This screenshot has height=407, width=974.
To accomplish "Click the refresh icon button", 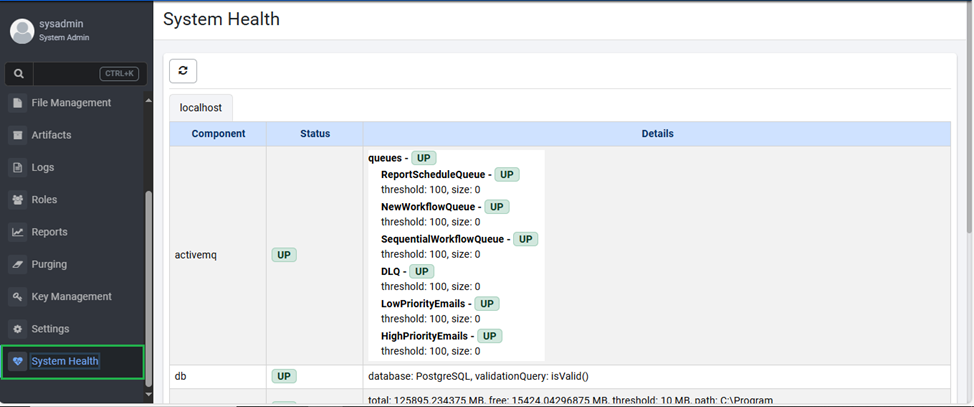I will [x=183, y=71].
